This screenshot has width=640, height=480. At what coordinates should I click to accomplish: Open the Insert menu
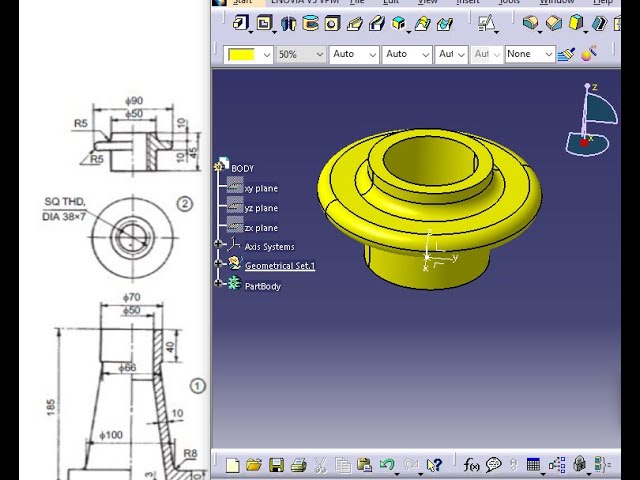pos(468,2)
